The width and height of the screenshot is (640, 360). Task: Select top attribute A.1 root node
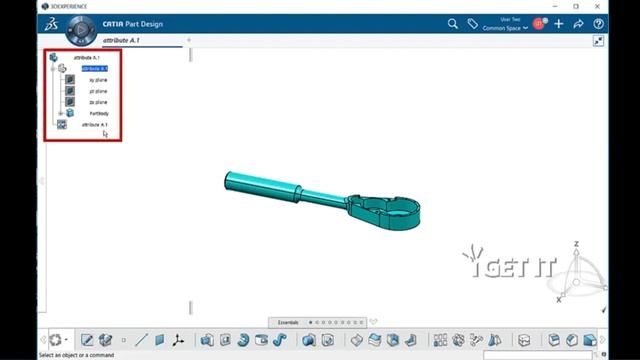(x=87, y=58)
